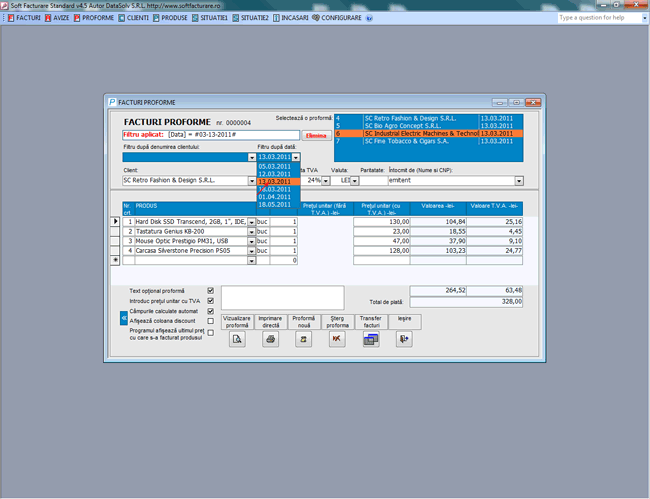Open the SITUATII1 menu

(x=210, y=18)
